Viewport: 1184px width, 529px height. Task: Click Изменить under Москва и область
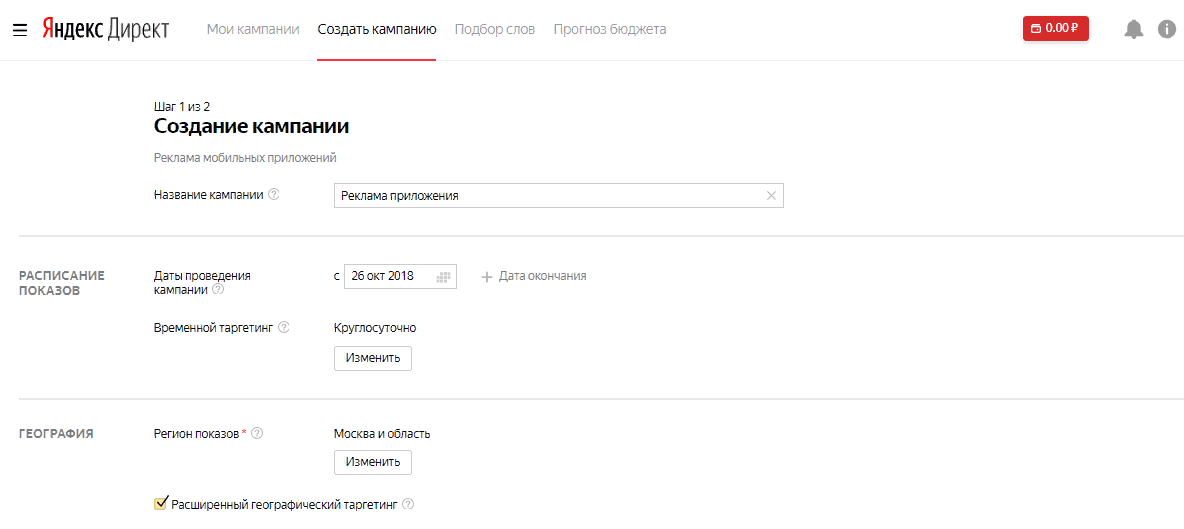tap(373, 462)
